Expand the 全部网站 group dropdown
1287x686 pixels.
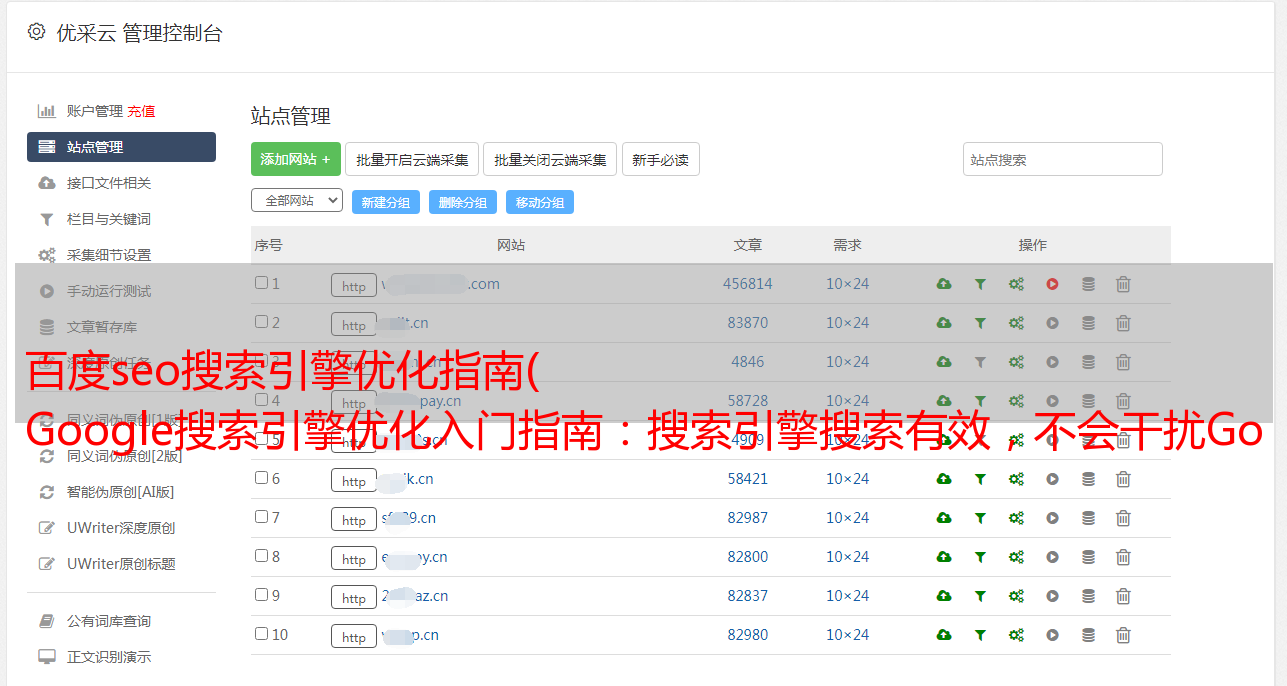(297, 200)
